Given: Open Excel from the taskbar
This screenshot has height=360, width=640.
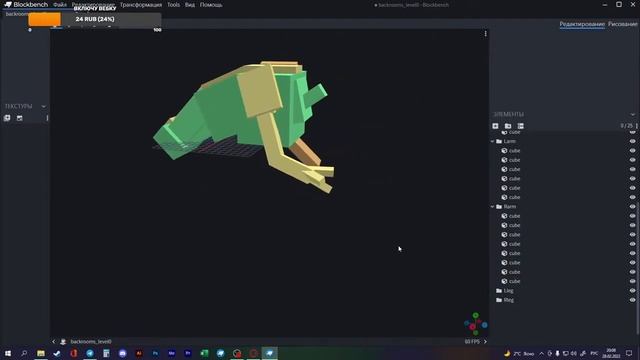Looking at the screenshot, I should 204,353.
